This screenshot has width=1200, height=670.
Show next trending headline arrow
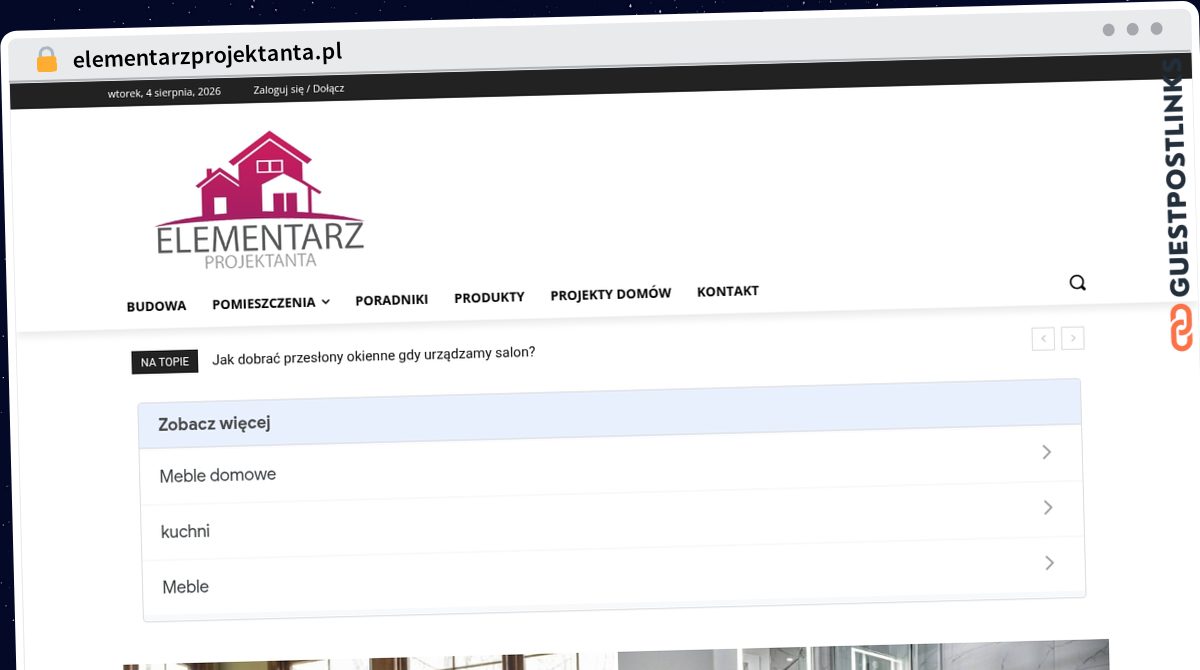click(x=1073, y=339)
